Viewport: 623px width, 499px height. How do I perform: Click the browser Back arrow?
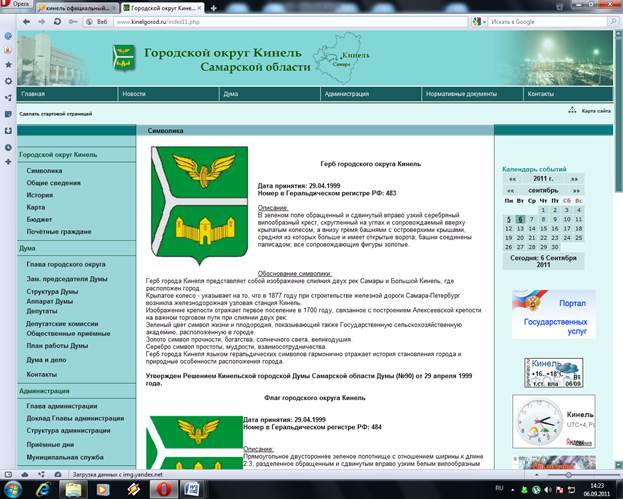[x=28, y=21]
